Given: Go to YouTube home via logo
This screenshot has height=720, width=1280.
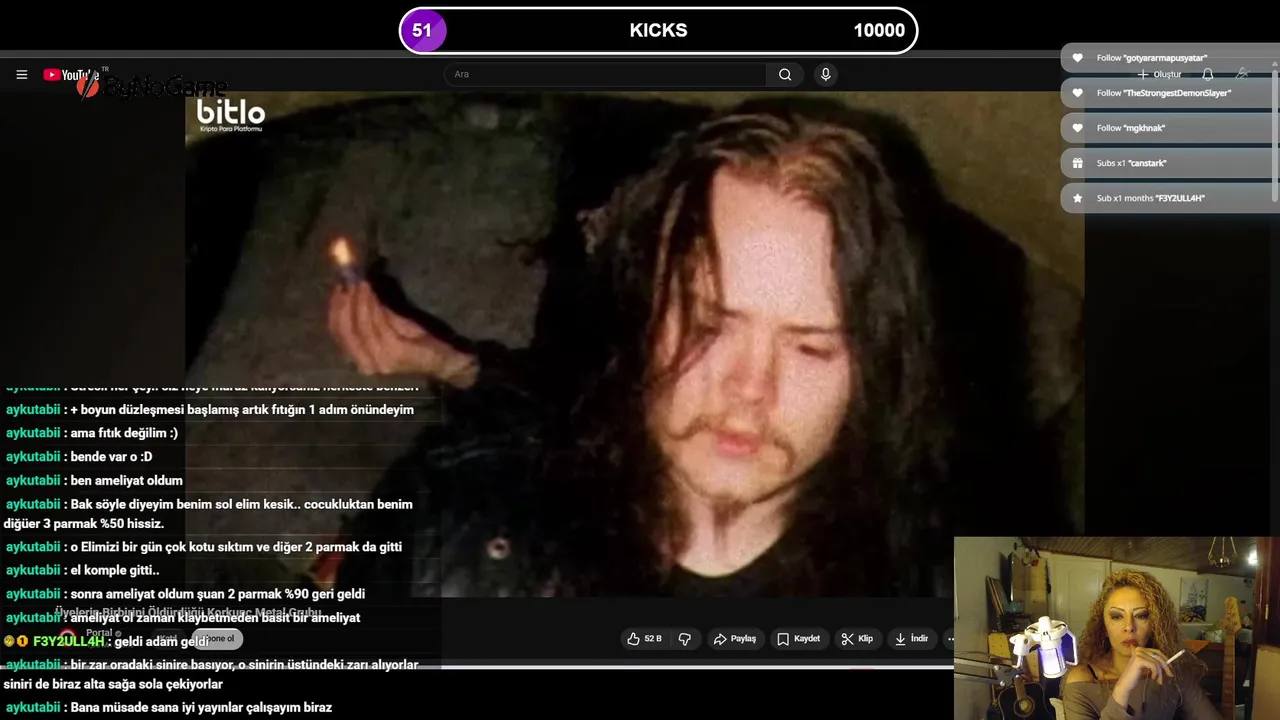Looking at the screenshot, I should (71, 75).
